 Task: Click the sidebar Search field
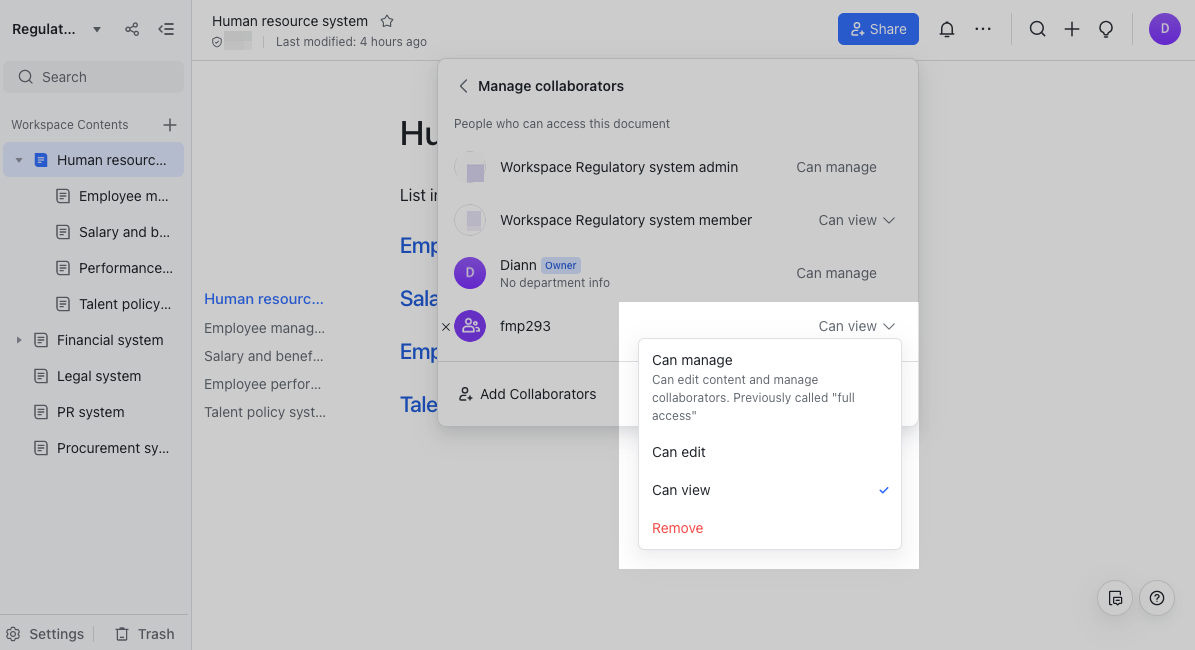tap(94, 77)
